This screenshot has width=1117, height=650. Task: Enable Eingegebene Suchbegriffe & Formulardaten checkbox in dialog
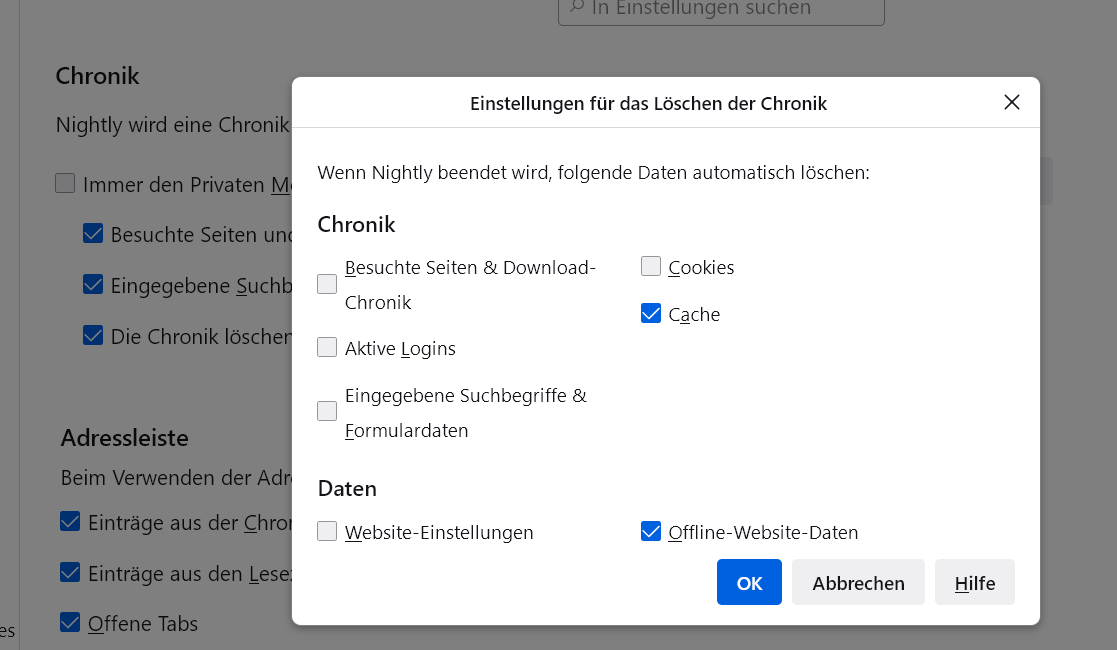327,411
